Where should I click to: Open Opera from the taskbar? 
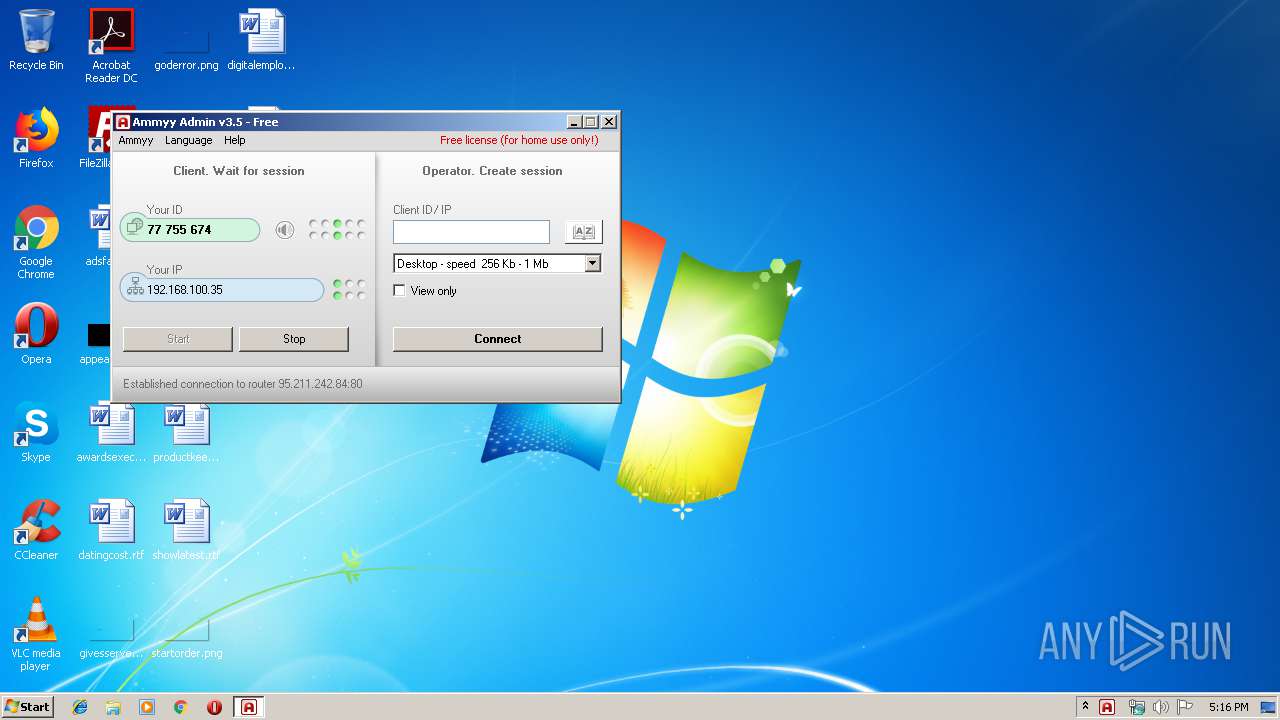coord(214,707)
